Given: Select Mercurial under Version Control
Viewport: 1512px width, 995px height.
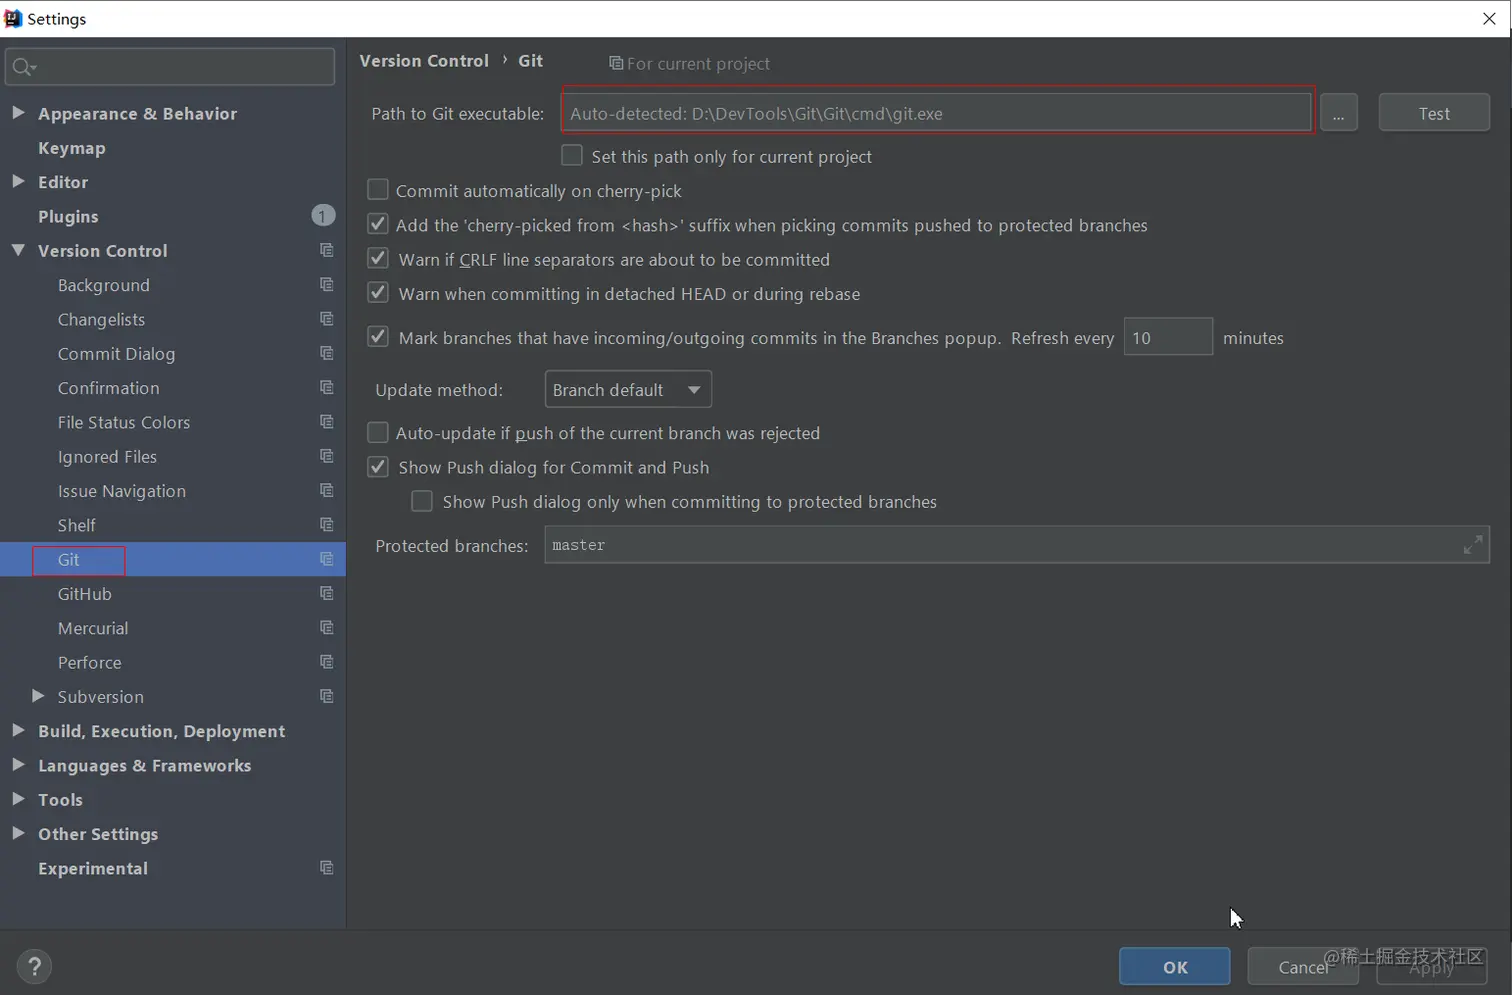Looking at the screenshot, I should [x=93, y=628].
